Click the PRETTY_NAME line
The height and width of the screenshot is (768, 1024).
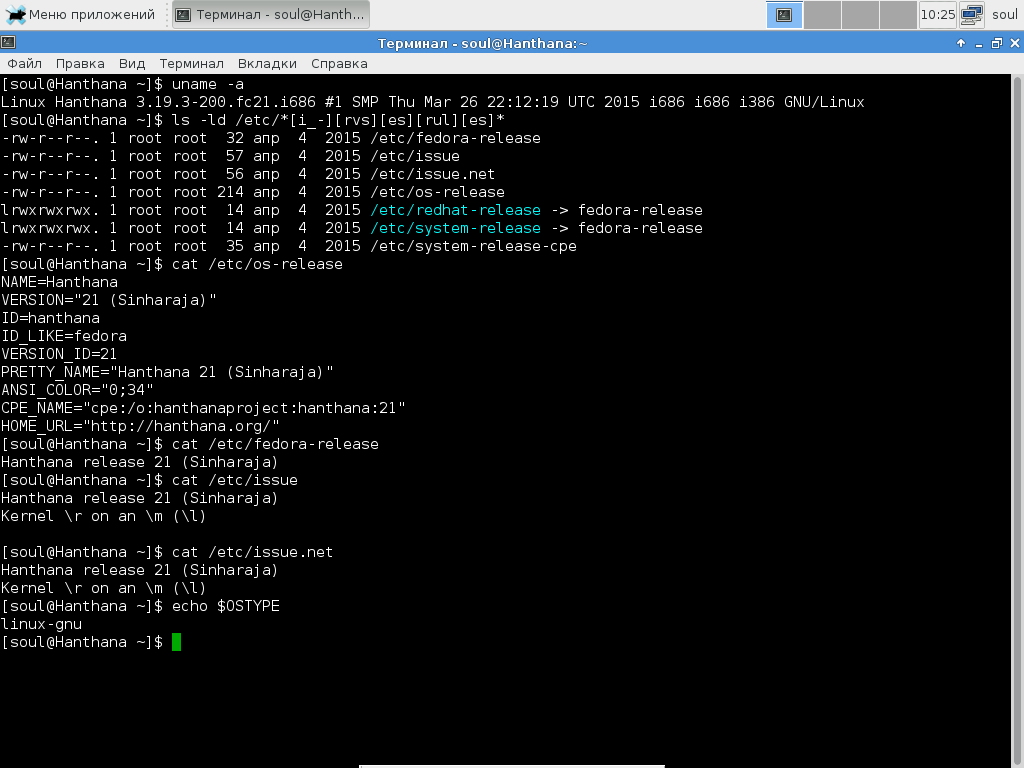(167, 372)
